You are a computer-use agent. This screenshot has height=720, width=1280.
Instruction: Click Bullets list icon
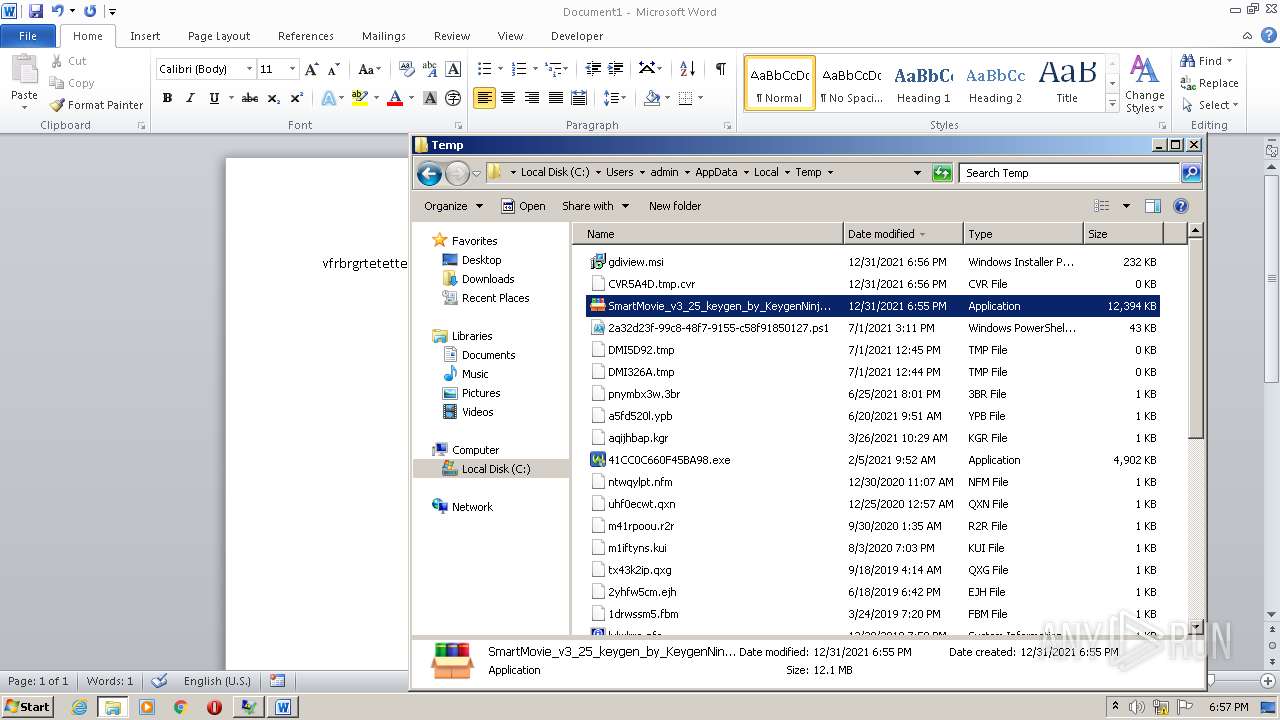point(484,69)
